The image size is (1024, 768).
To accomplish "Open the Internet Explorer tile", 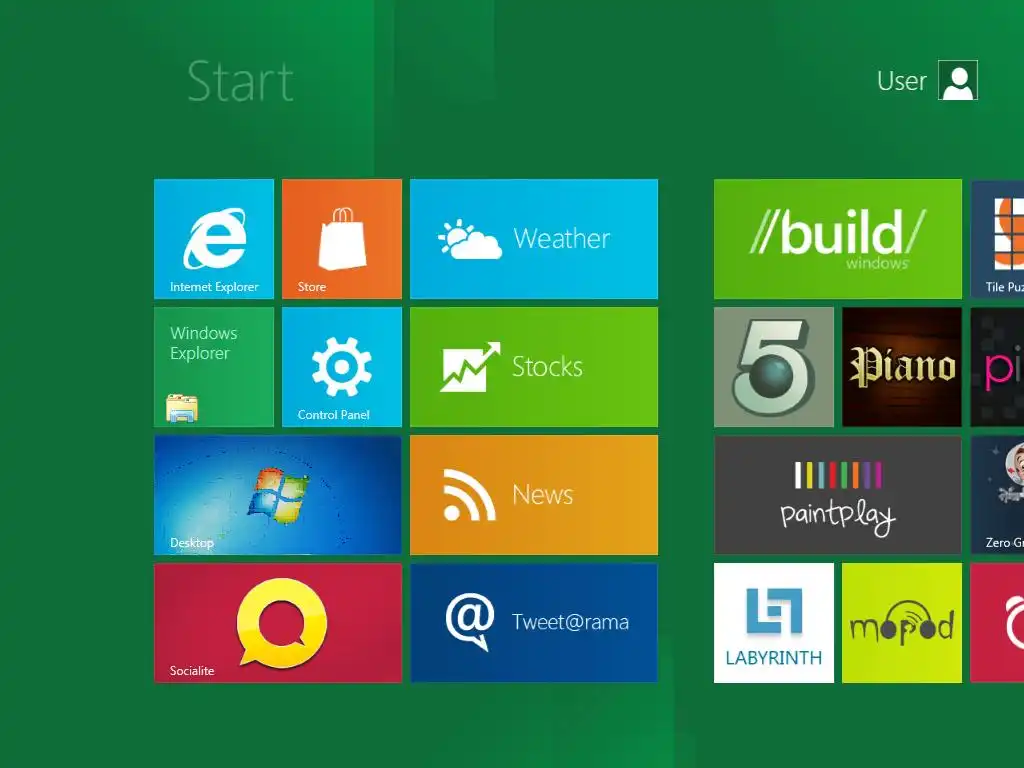I will point(214,238).
